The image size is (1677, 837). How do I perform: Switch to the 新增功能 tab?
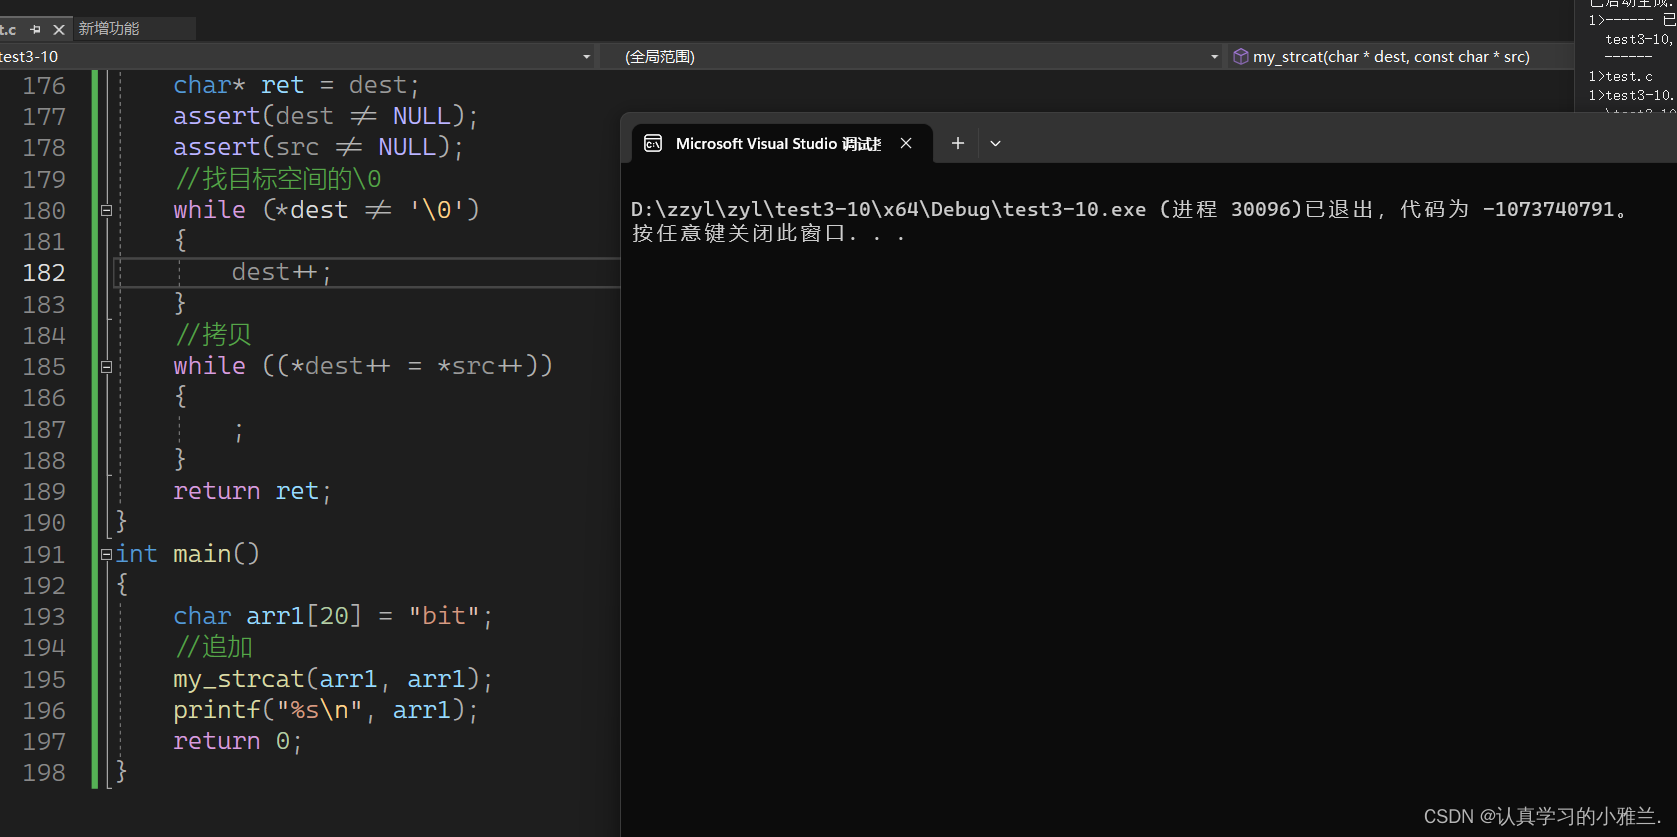coord(109,29)
